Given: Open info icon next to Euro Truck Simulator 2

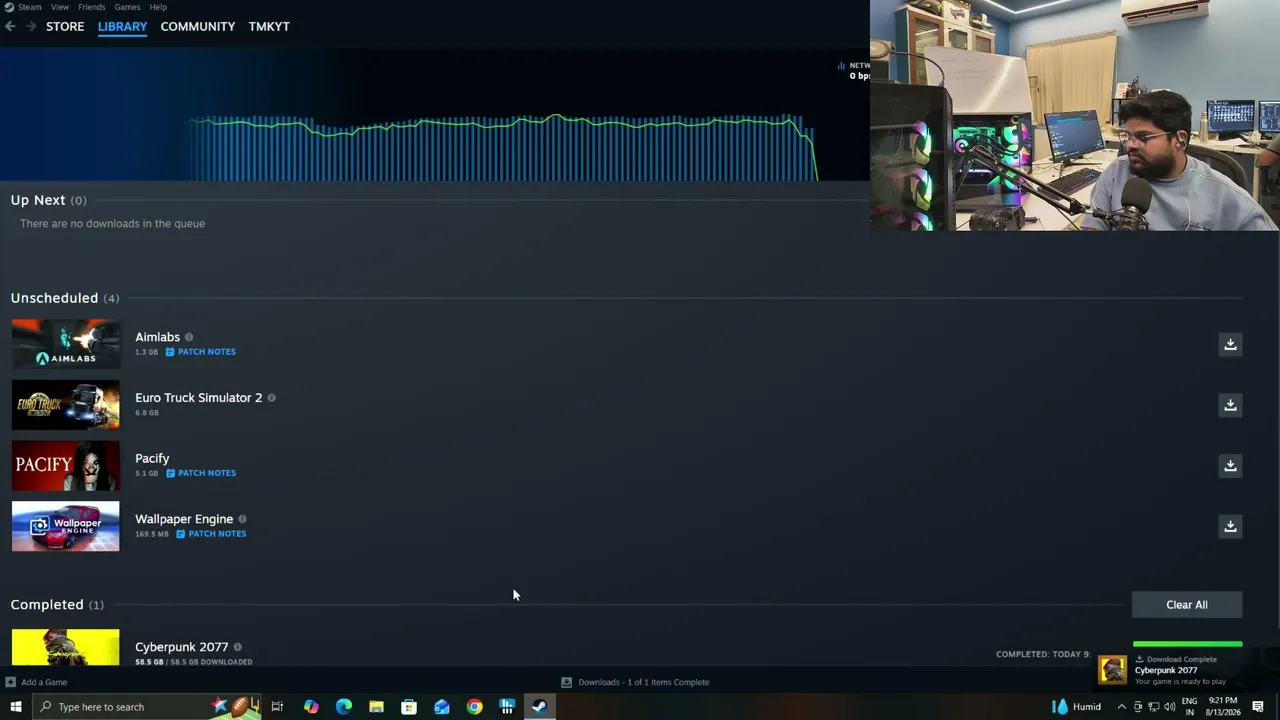Looking at the screenshot, I should (x=271, y=398).
